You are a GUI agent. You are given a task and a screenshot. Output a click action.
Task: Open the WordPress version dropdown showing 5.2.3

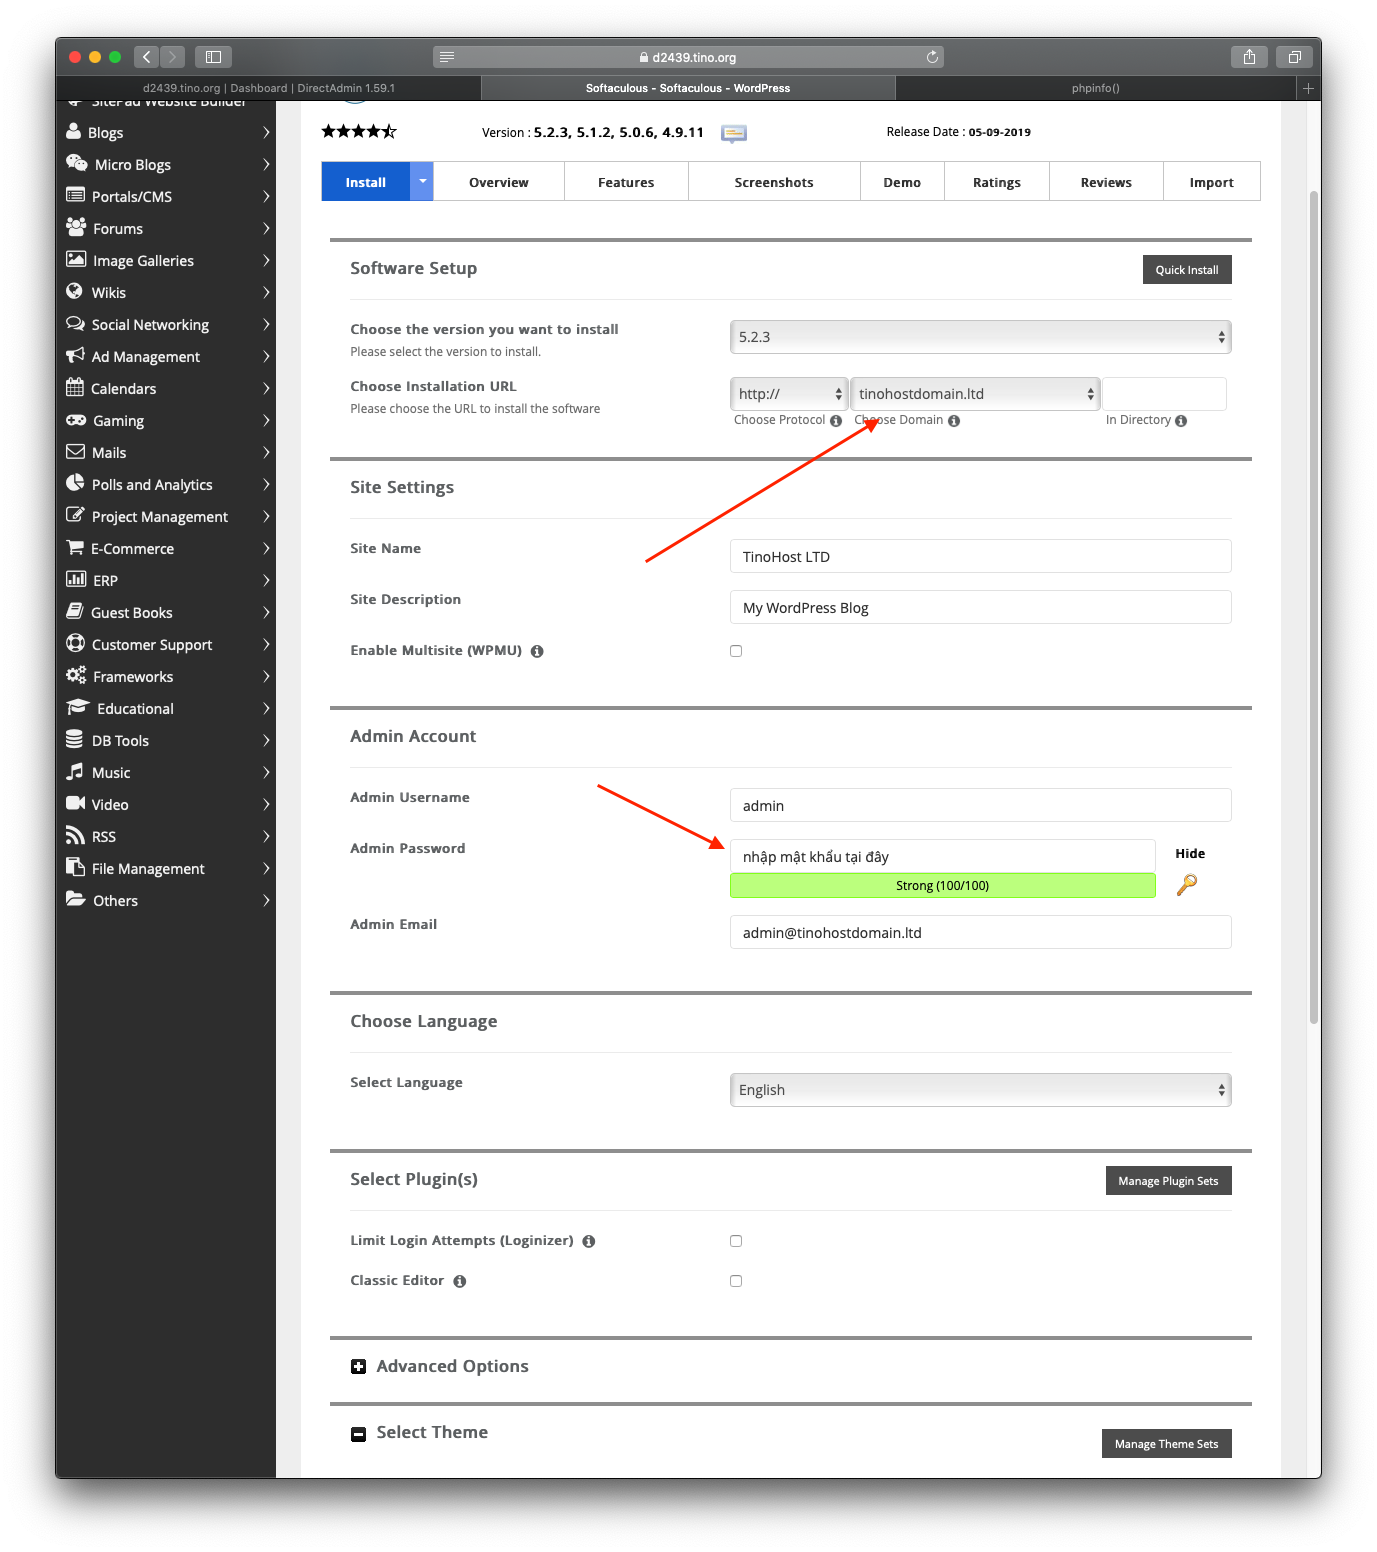click(x=981, y=337)
